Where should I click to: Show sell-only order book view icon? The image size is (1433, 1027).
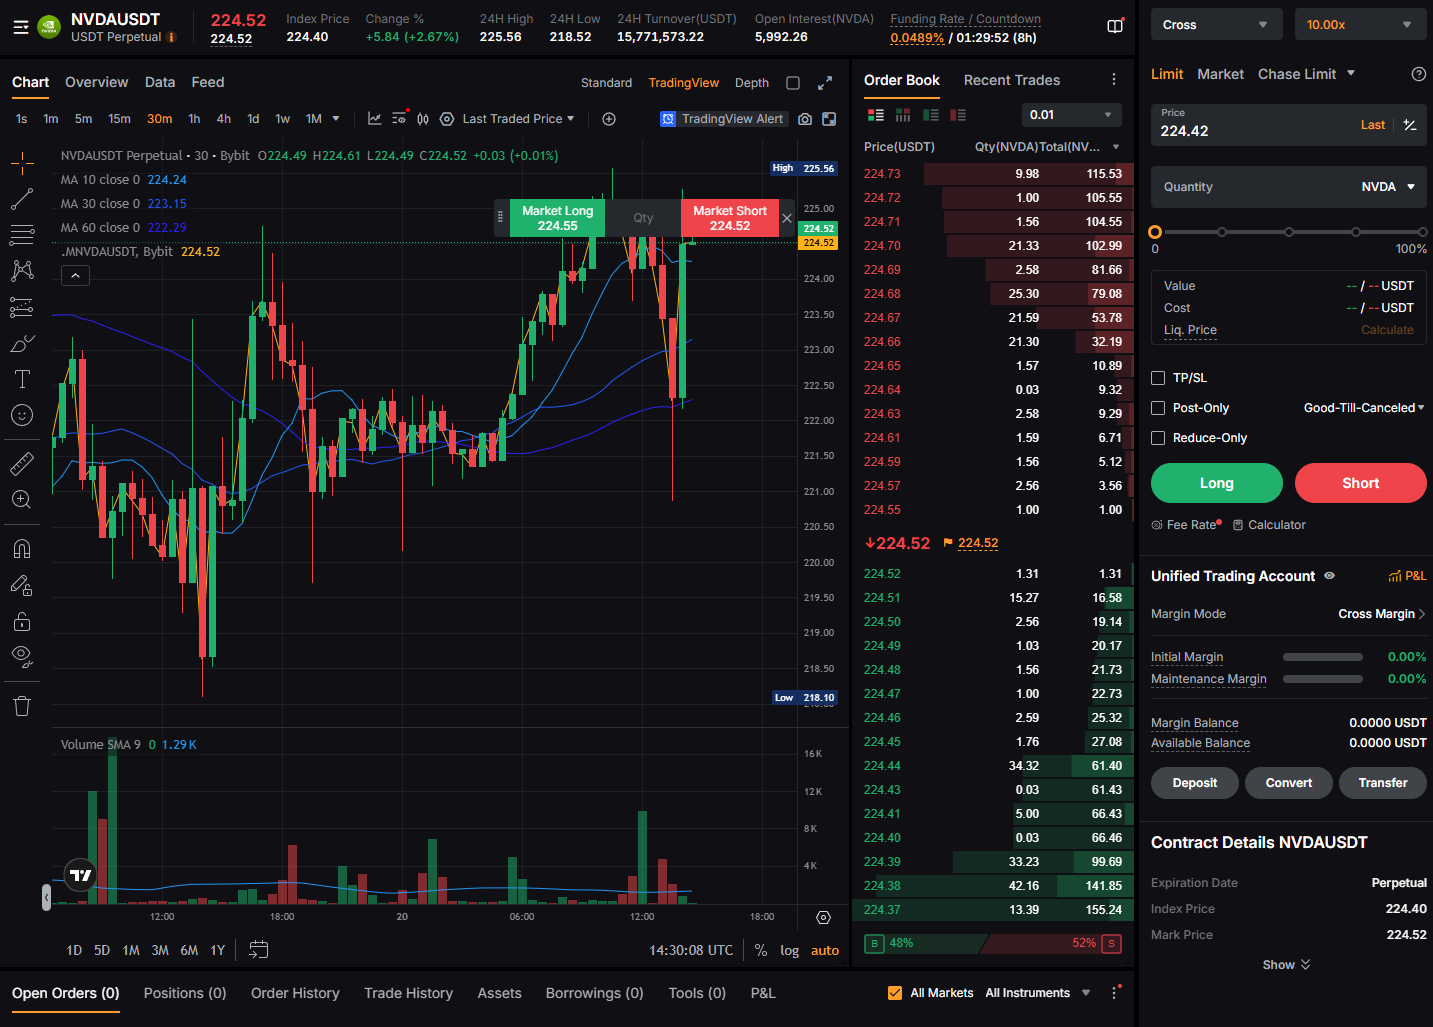[958, 115]
